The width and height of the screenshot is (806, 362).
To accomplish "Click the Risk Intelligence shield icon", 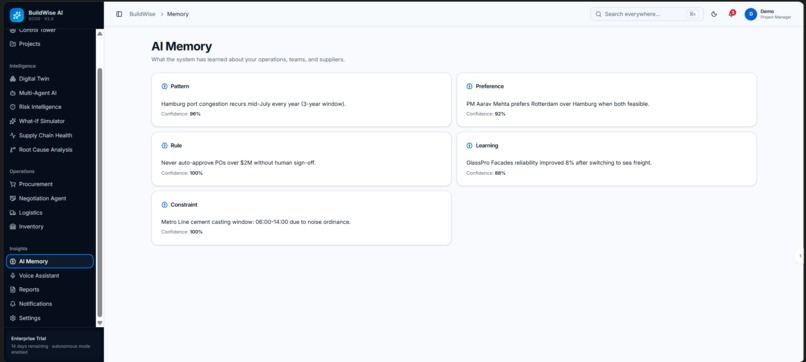I will click(13, 107).
